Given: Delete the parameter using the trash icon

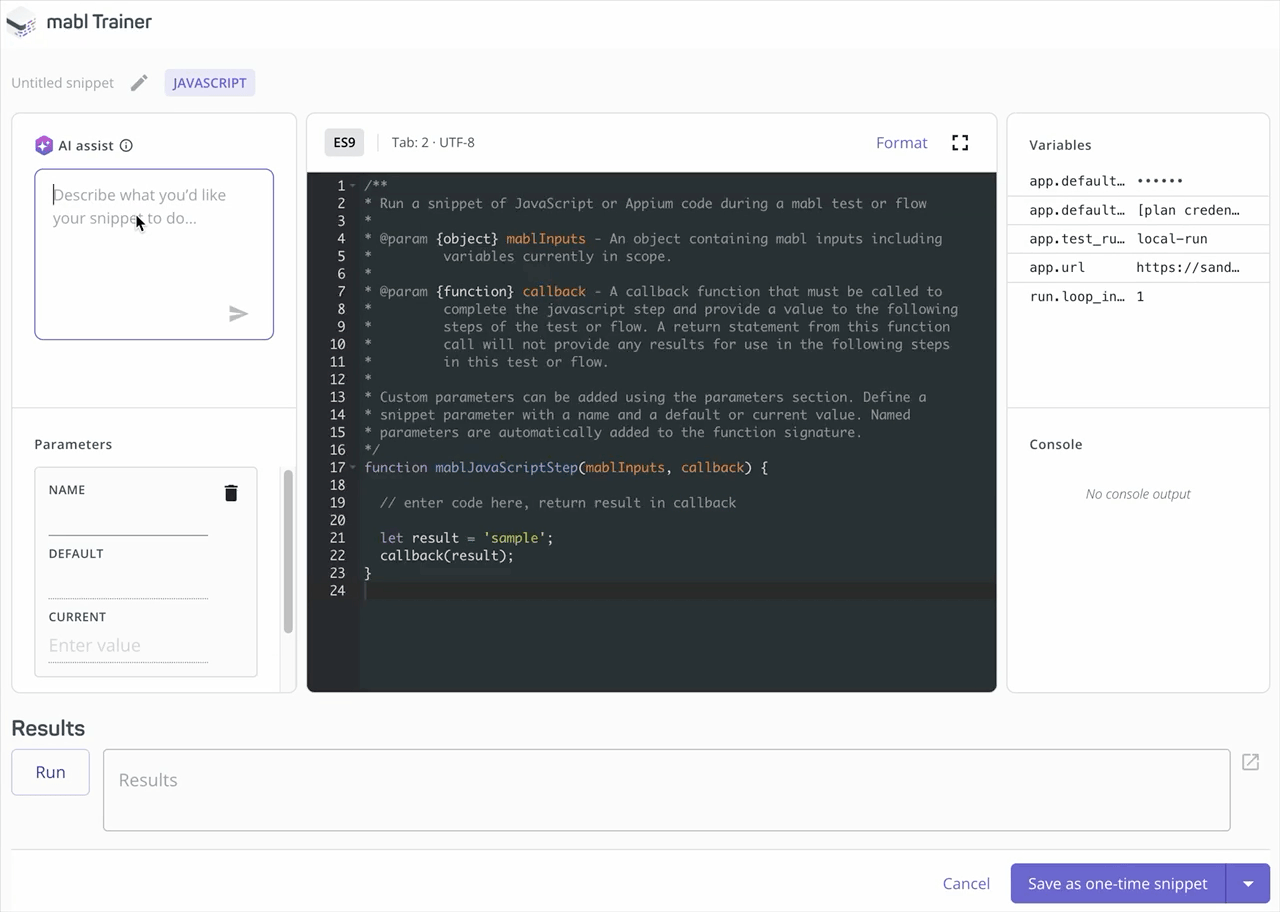Looking at the screenshot, I should pyautogui.click(x=231, y=493).
